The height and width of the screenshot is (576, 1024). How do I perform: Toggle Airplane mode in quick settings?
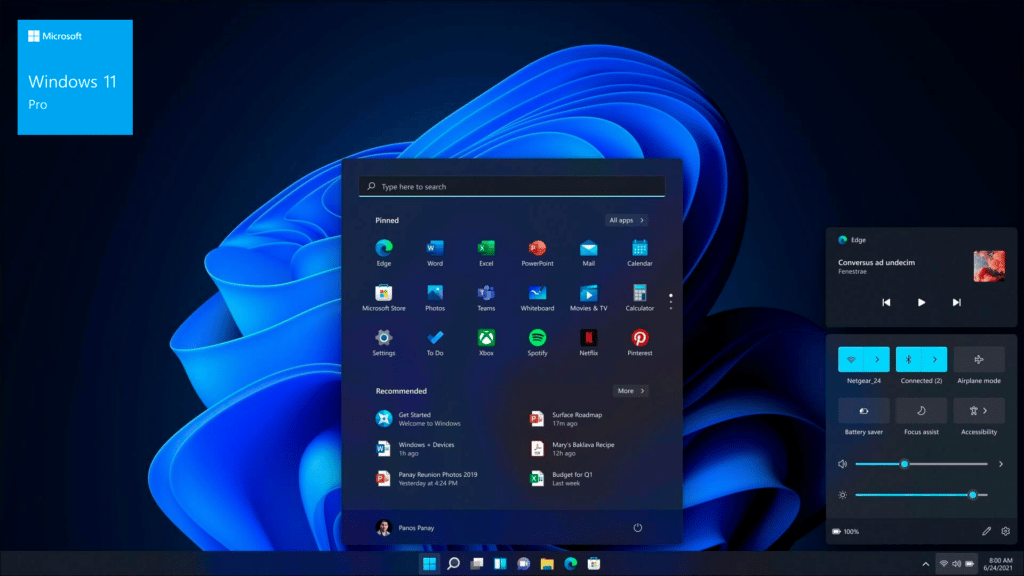point(979,359)
